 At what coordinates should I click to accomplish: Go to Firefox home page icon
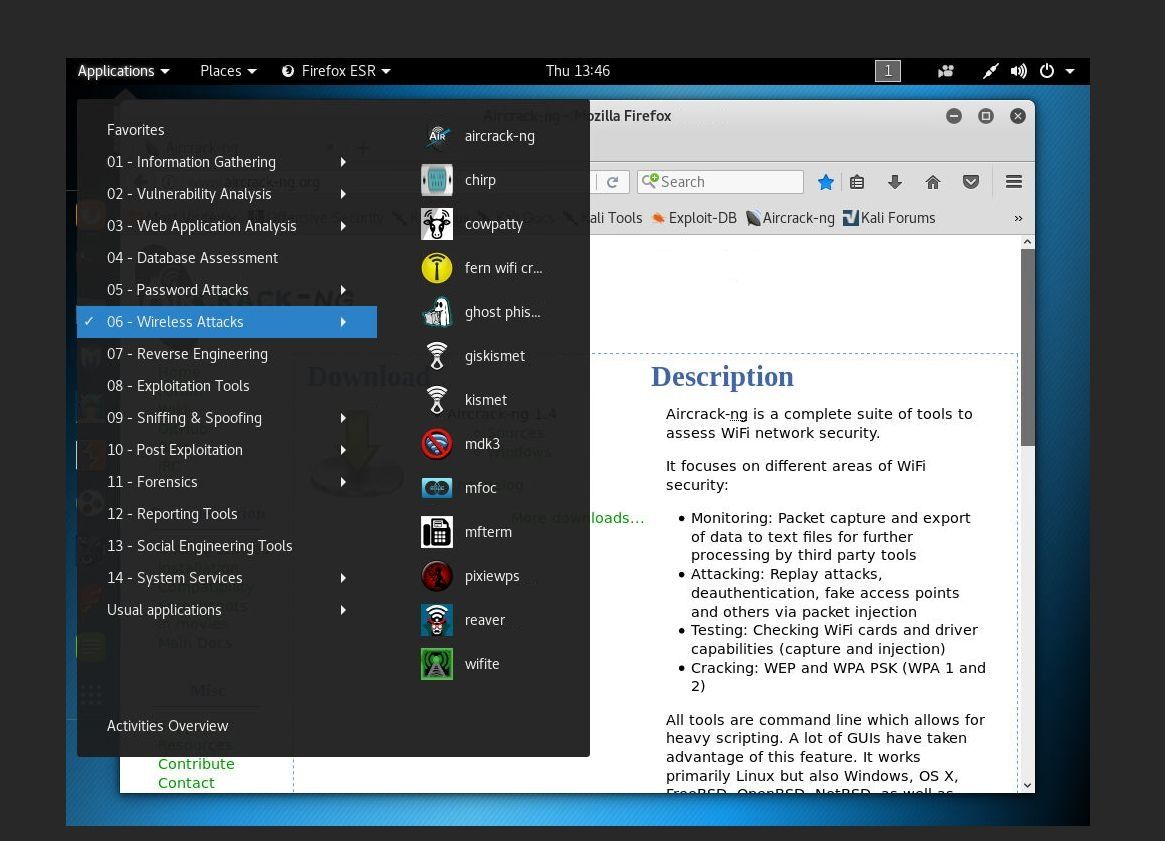coord(933,182)
